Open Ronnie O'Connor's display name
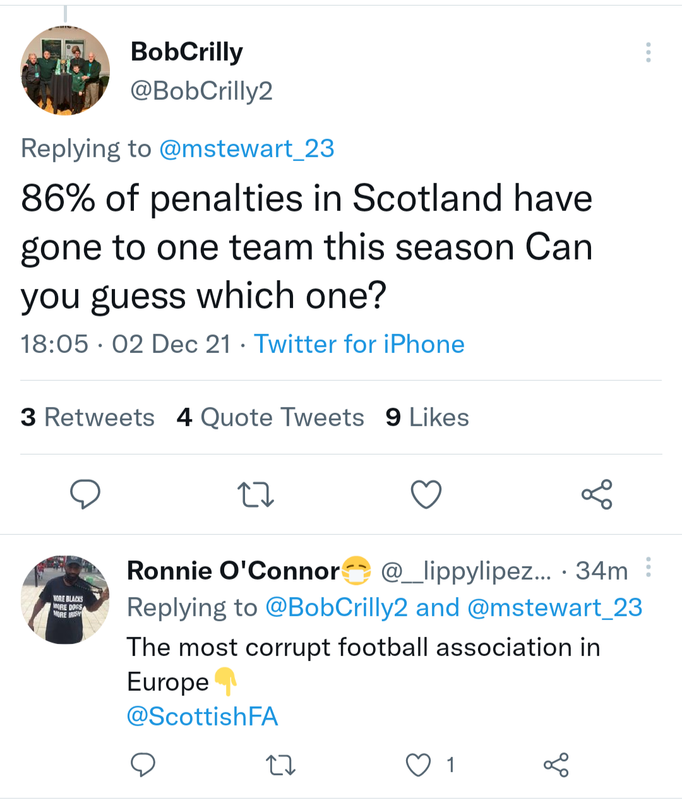The image size is (682, 800). point(233,571)
